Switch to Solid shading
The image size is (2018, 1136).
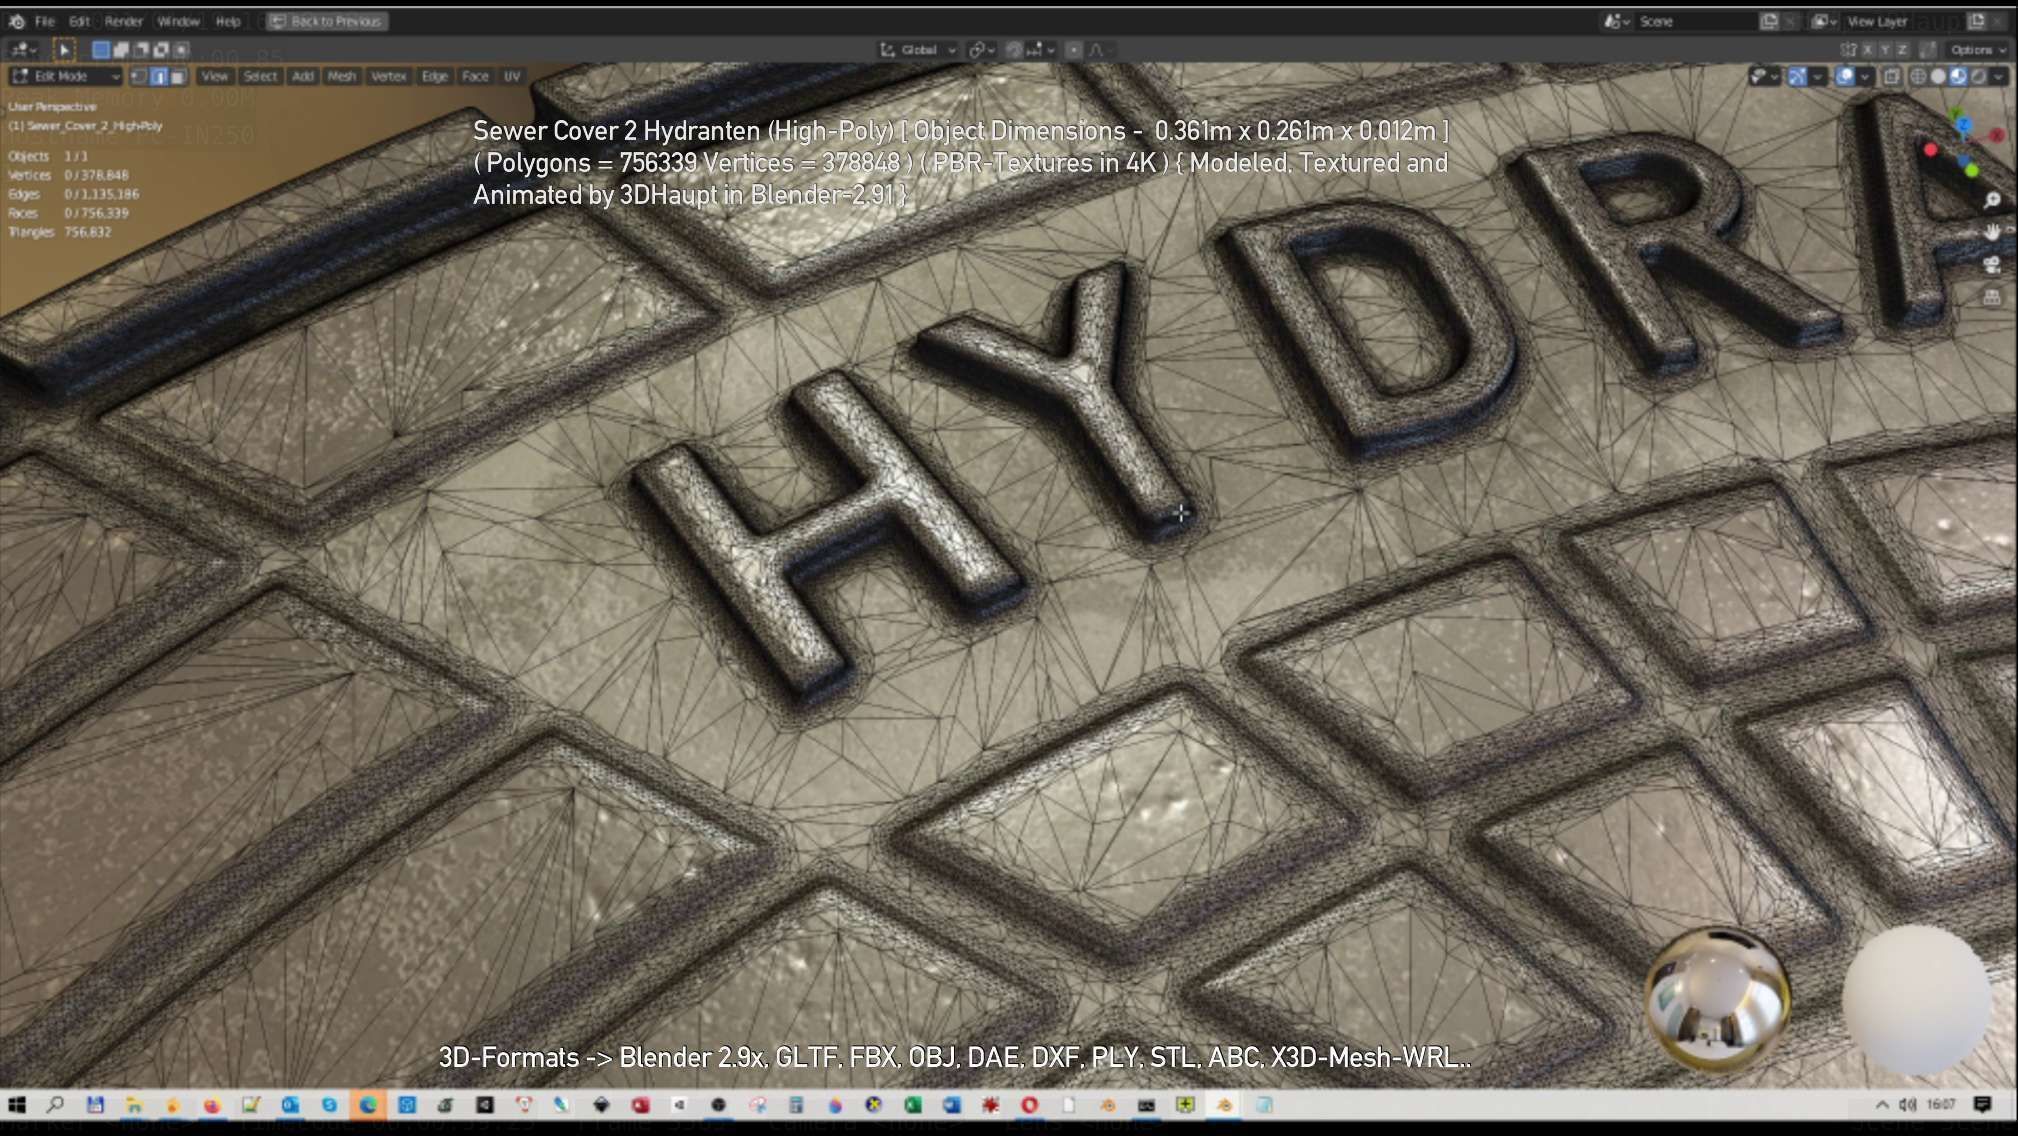tap(1938, 76)
